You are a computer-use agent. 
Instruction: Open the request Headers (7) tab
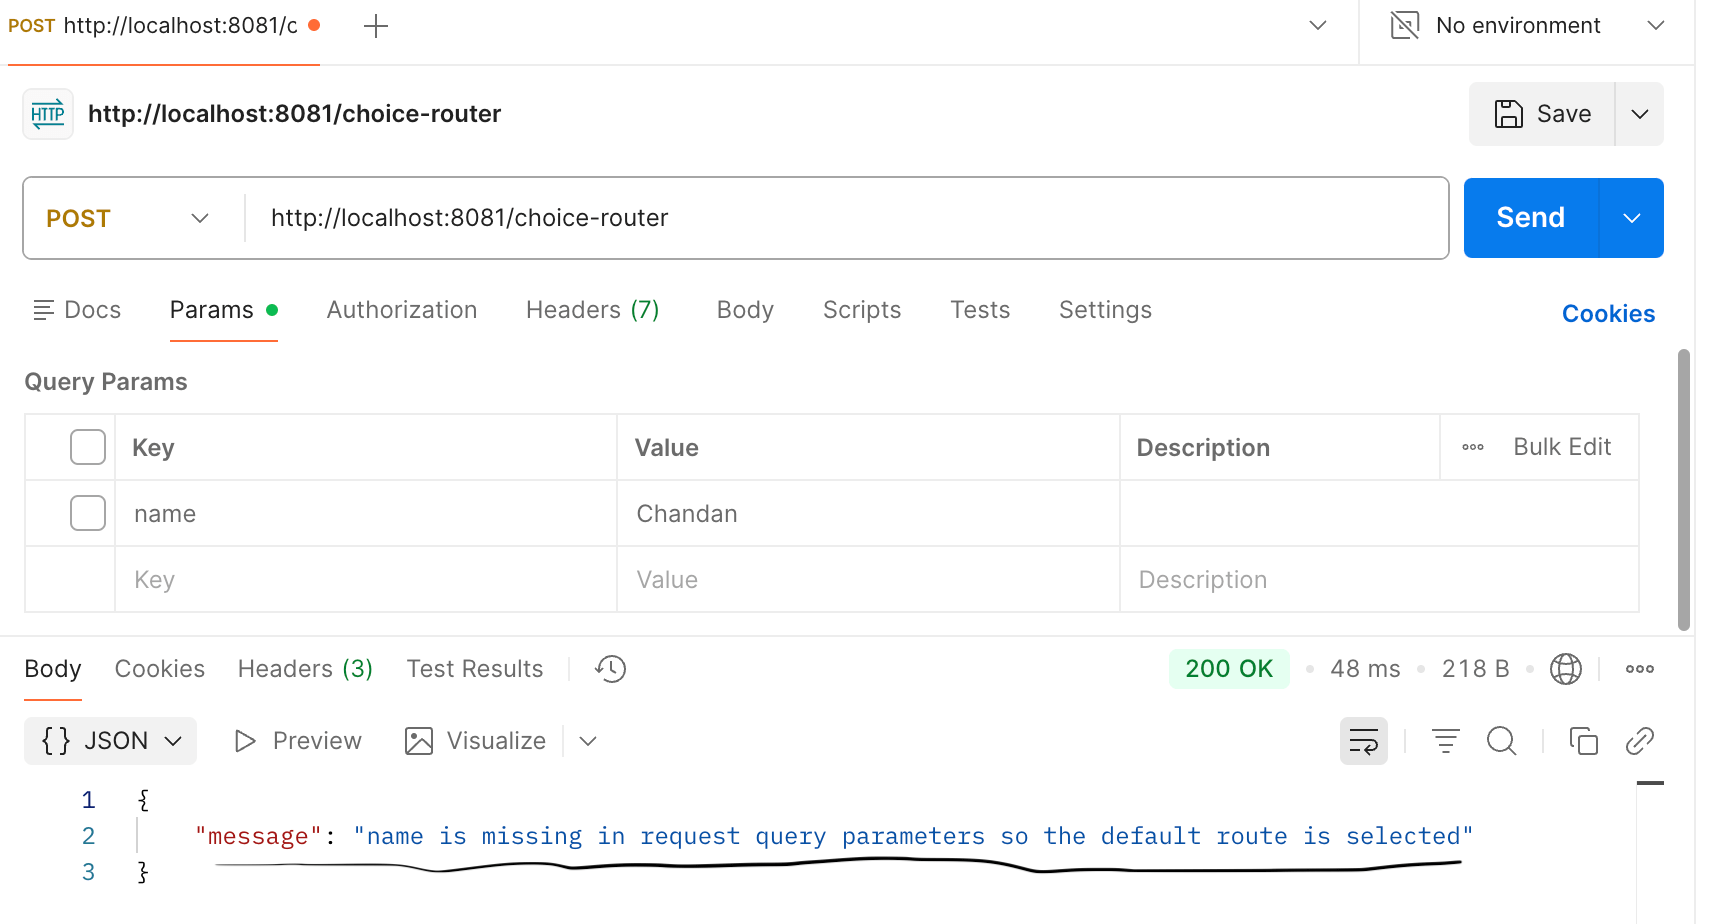pyautogui.click(x=592, y=310)
